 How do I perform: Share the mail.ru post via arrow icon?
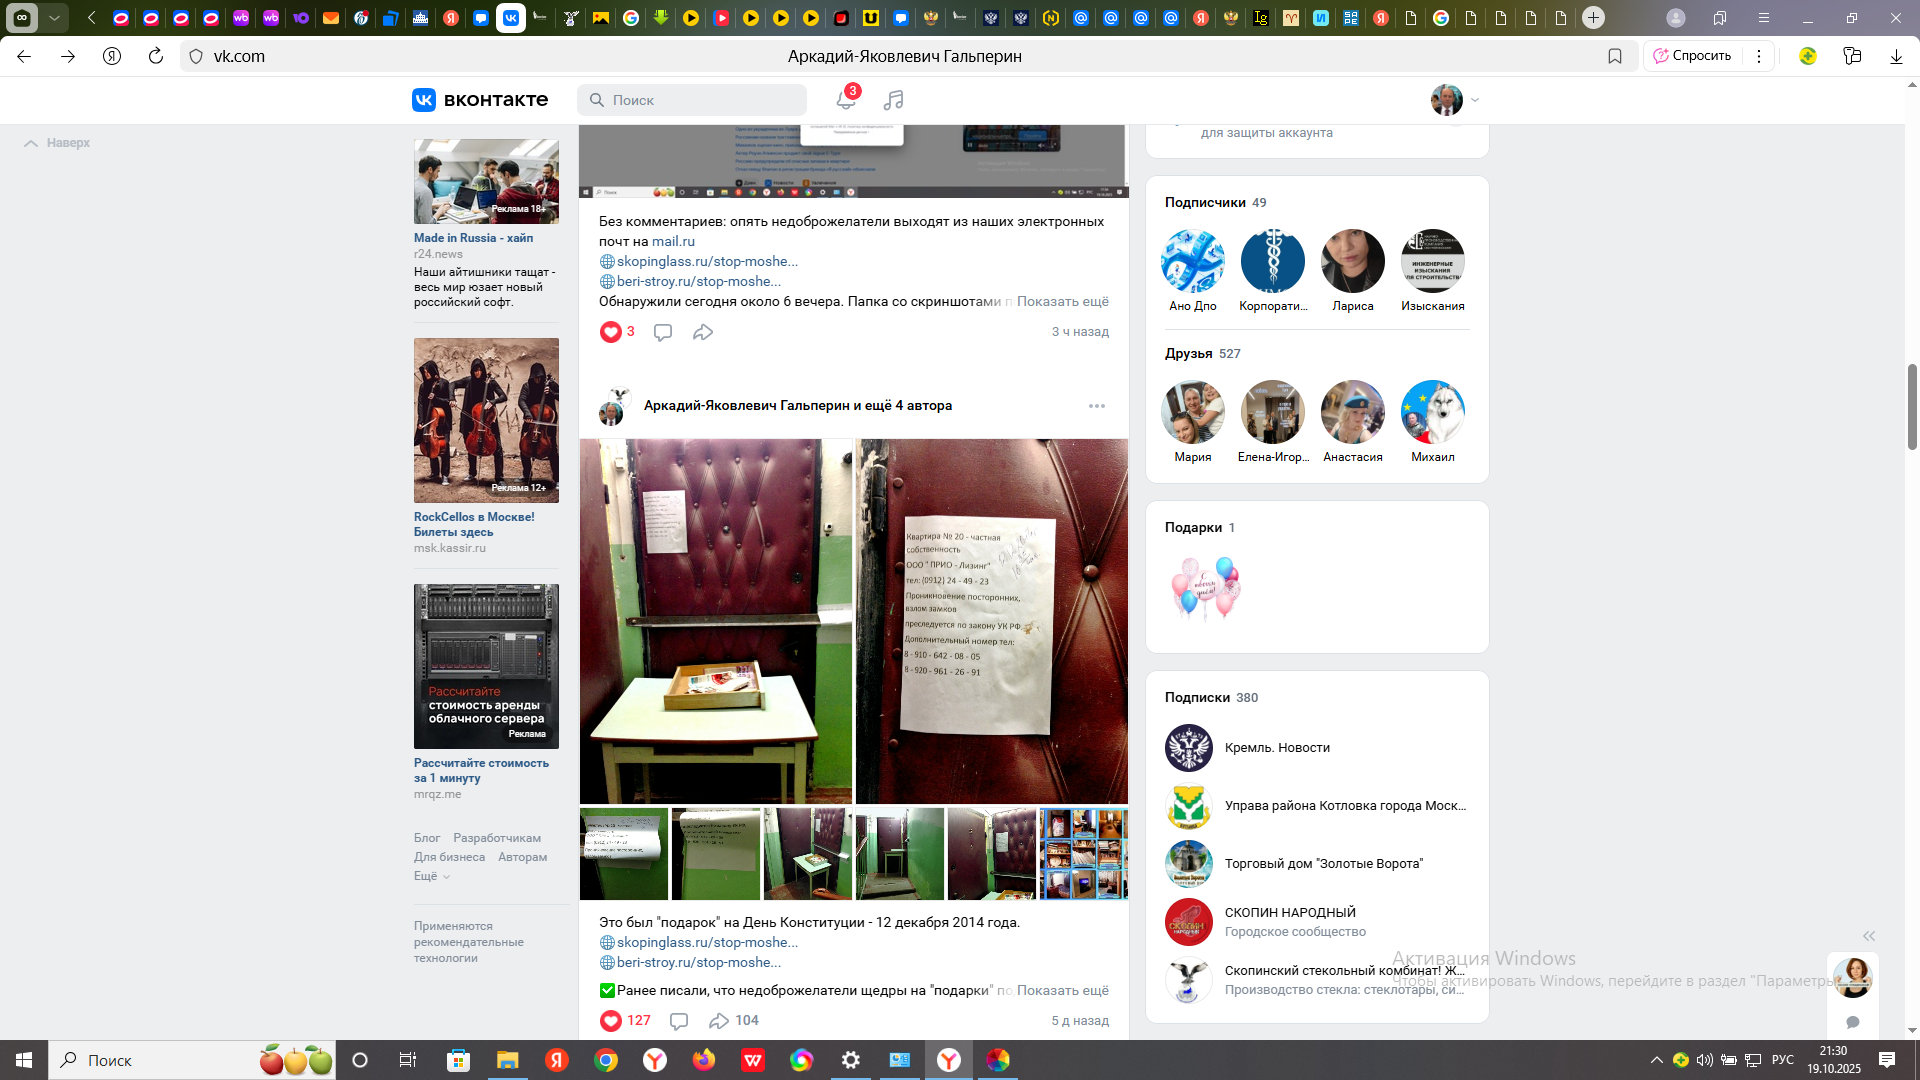[x=703, y=332]
